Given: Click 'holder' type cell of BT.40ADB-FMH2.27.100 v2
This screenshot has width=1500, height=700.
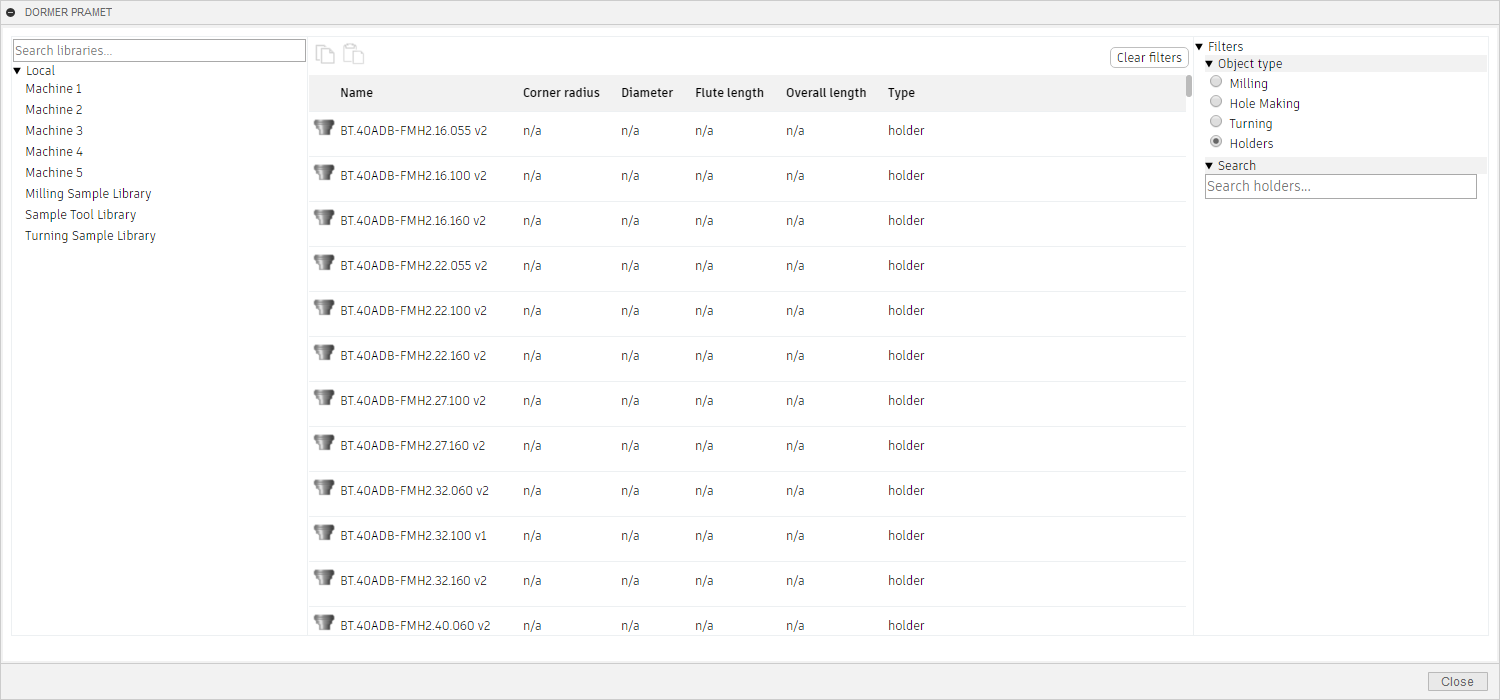Looking at the screenshot, I should [906, 401].
